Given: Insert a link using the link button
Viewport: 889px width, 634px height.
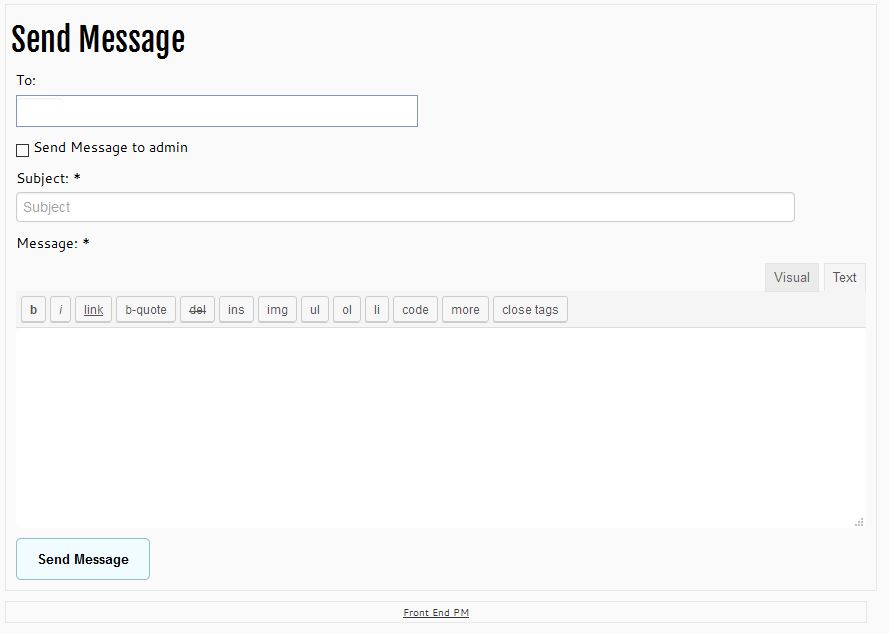Looking at the screenshot, I should pos(93,310).
